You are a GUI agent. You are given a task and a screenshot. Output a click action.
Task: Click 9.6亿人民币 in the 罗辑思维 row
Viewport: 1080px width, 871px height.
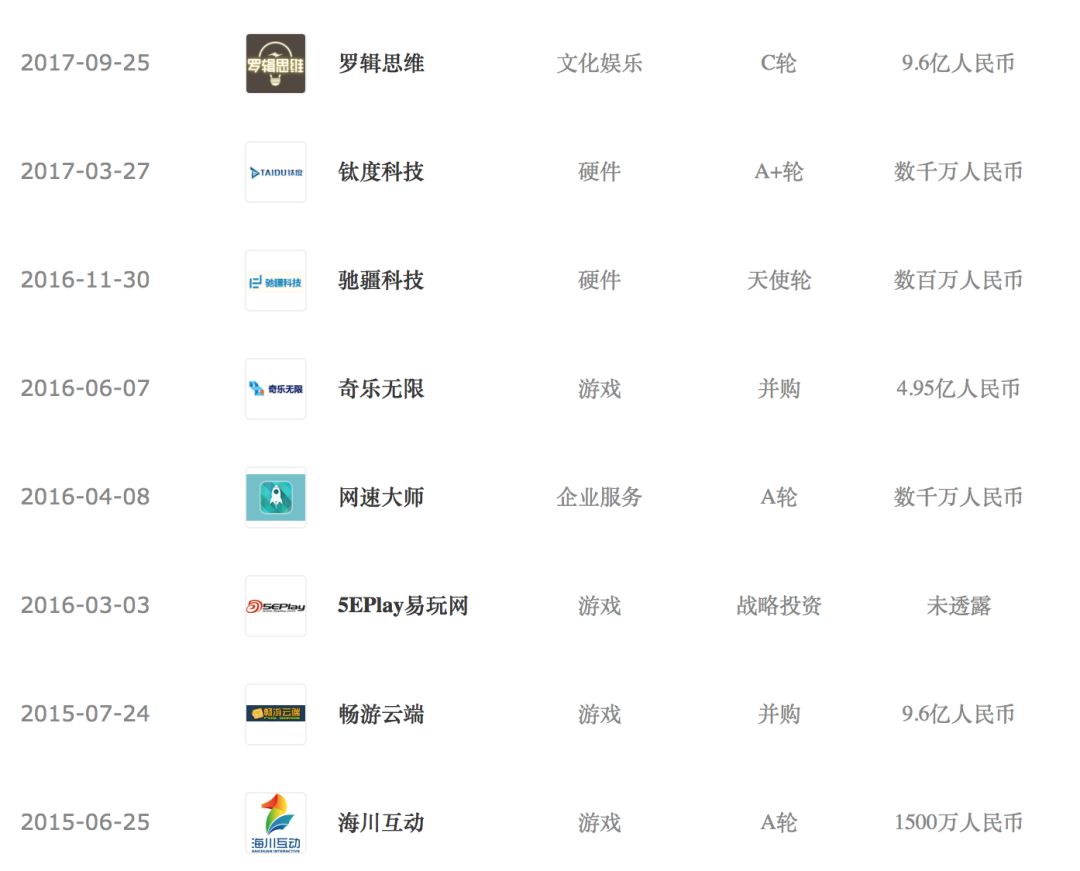click(958, 63)
